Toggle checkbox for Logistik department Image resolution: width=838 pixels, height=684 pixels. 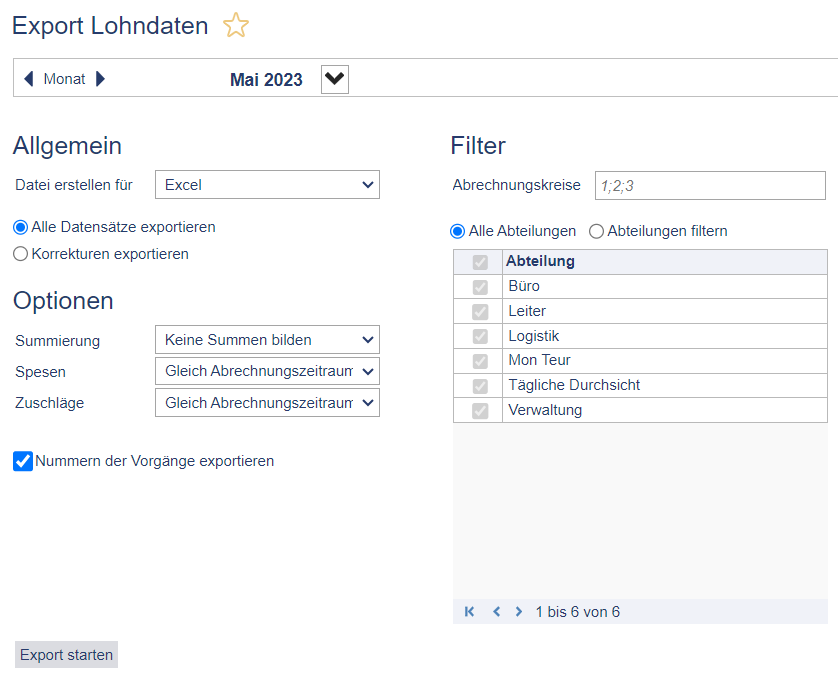click(480, 336)
